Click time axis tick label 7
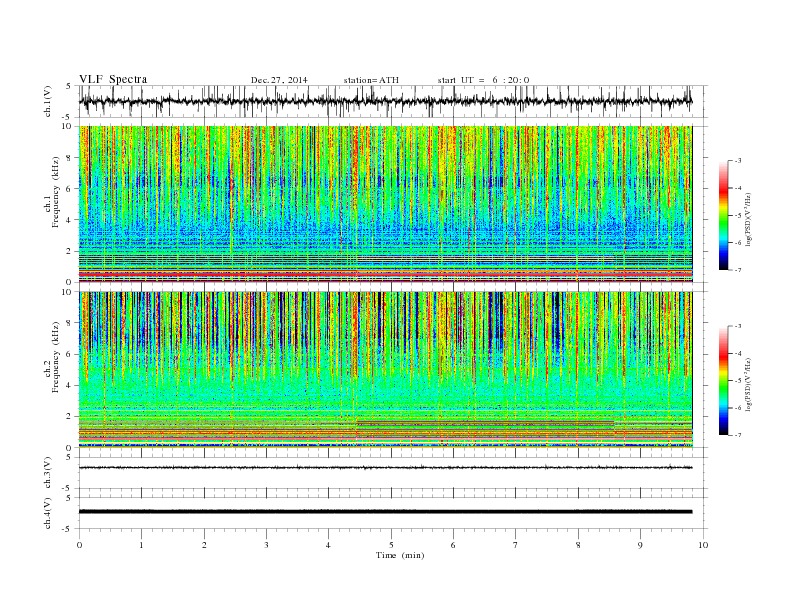This screenshot has width=792, height=612. point(516,545)
